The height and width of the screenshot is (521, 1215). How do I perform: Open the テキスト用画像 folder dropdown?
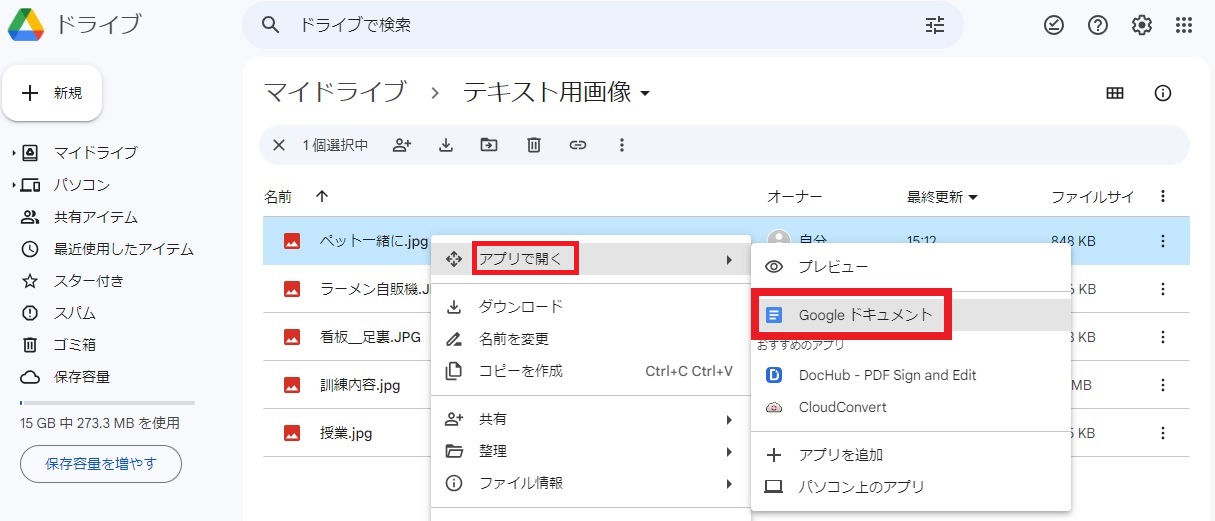click(645, 94)
